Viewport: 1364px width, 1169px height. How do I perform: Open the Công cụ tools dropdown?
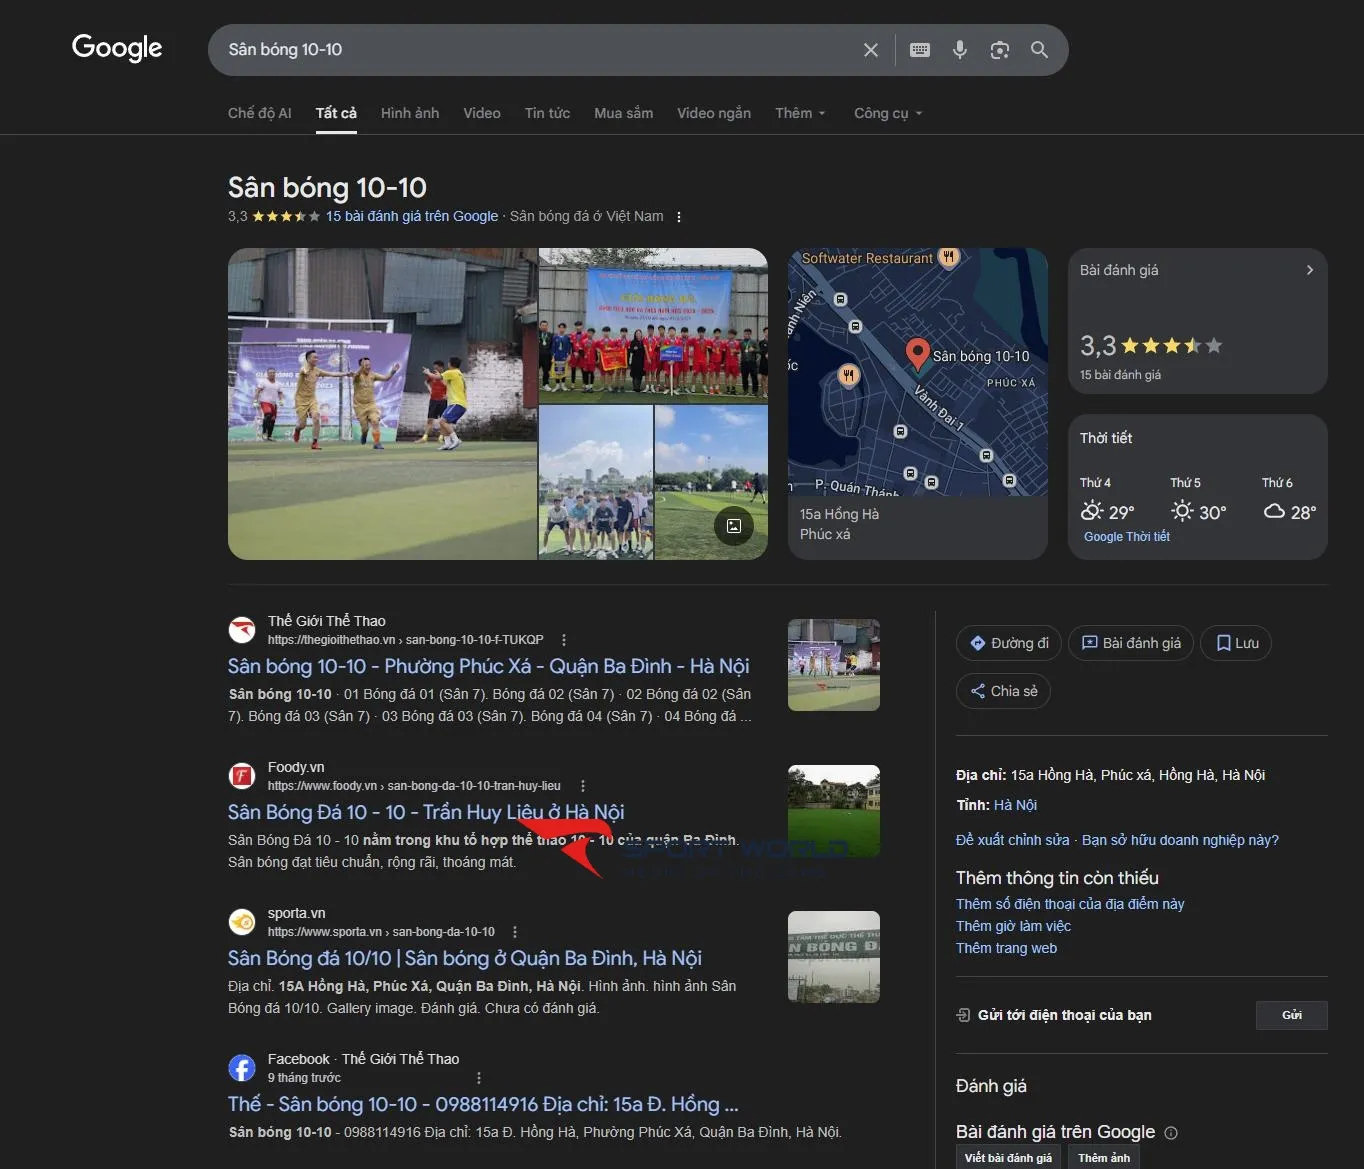click(887, 113)
